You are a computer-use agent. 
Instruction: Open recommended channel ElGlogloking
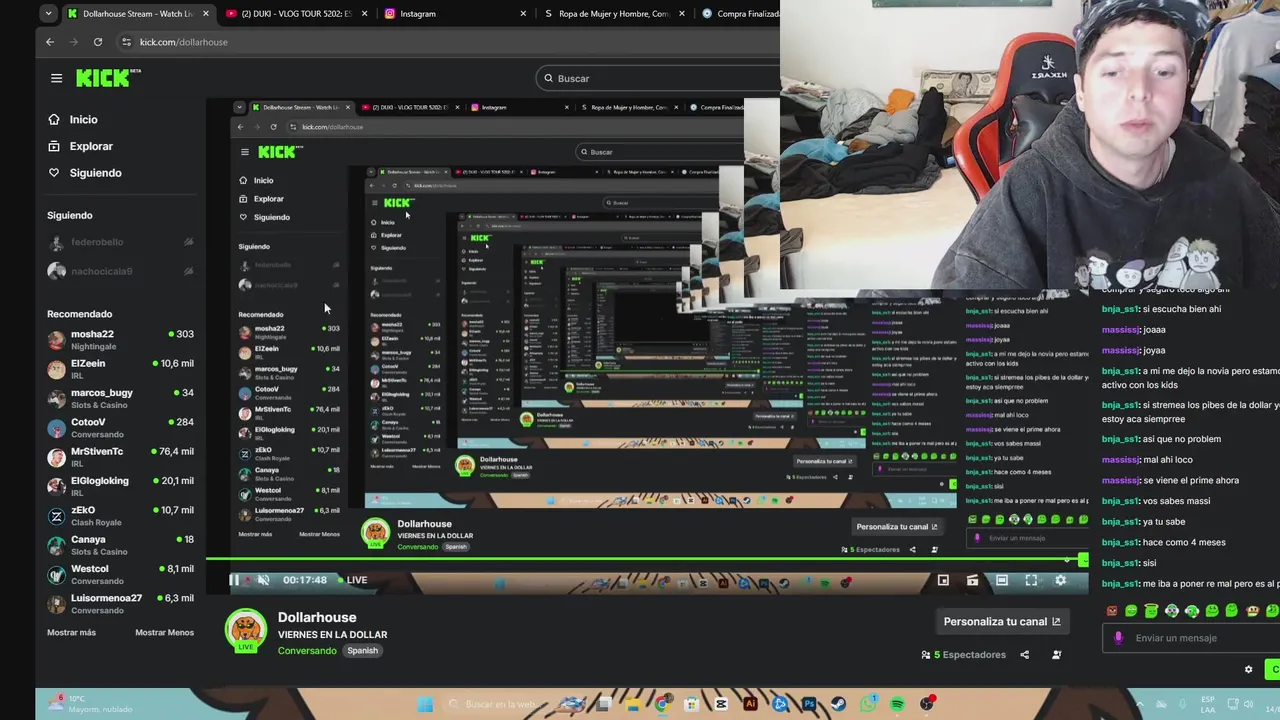click(x=120, y=486)
